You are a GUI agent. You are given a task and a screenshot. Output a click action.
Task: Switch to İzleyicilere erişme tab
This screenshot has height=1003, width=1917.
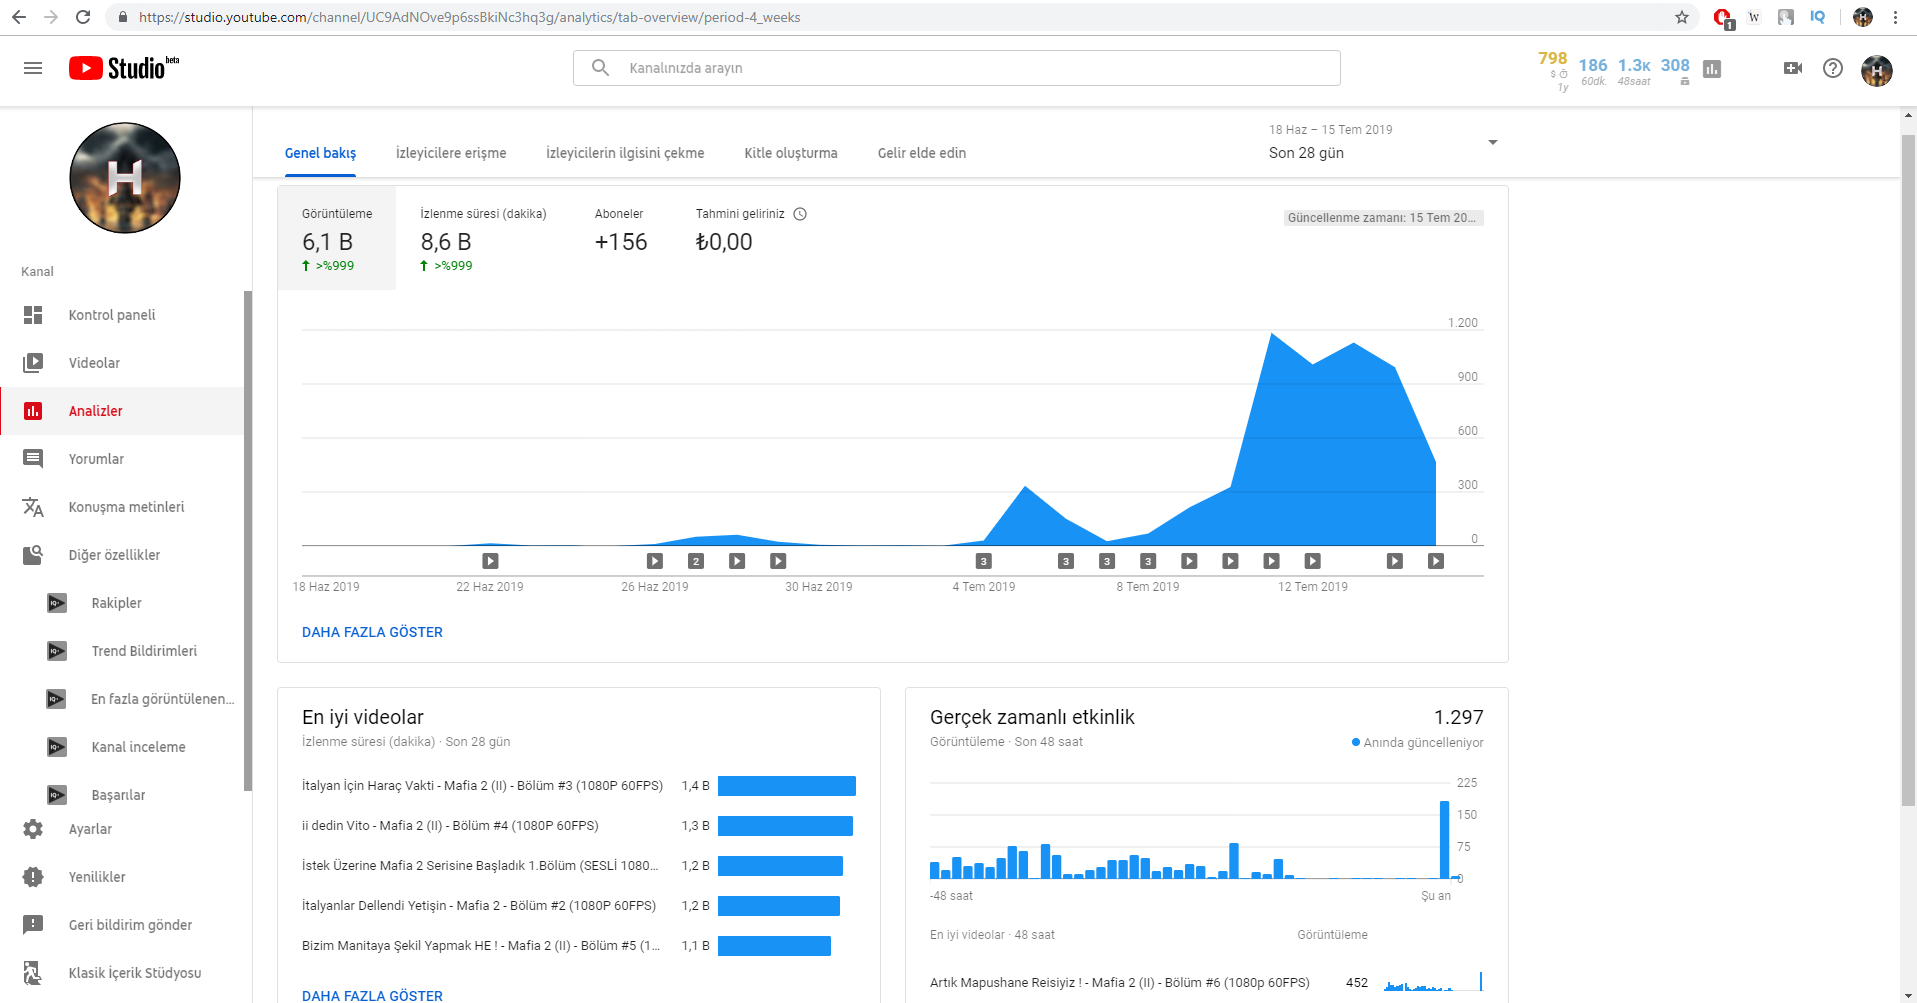pyautogui.click(x=451, y=153)
